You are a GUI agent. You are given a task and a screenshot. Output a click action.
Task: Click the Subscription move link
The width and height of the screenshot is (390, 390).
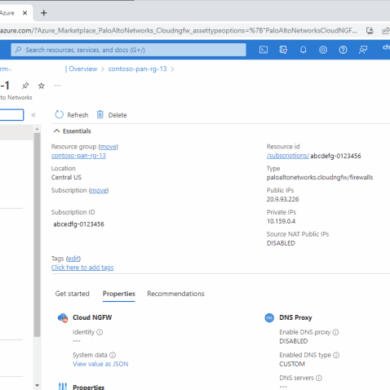point(99,190)
